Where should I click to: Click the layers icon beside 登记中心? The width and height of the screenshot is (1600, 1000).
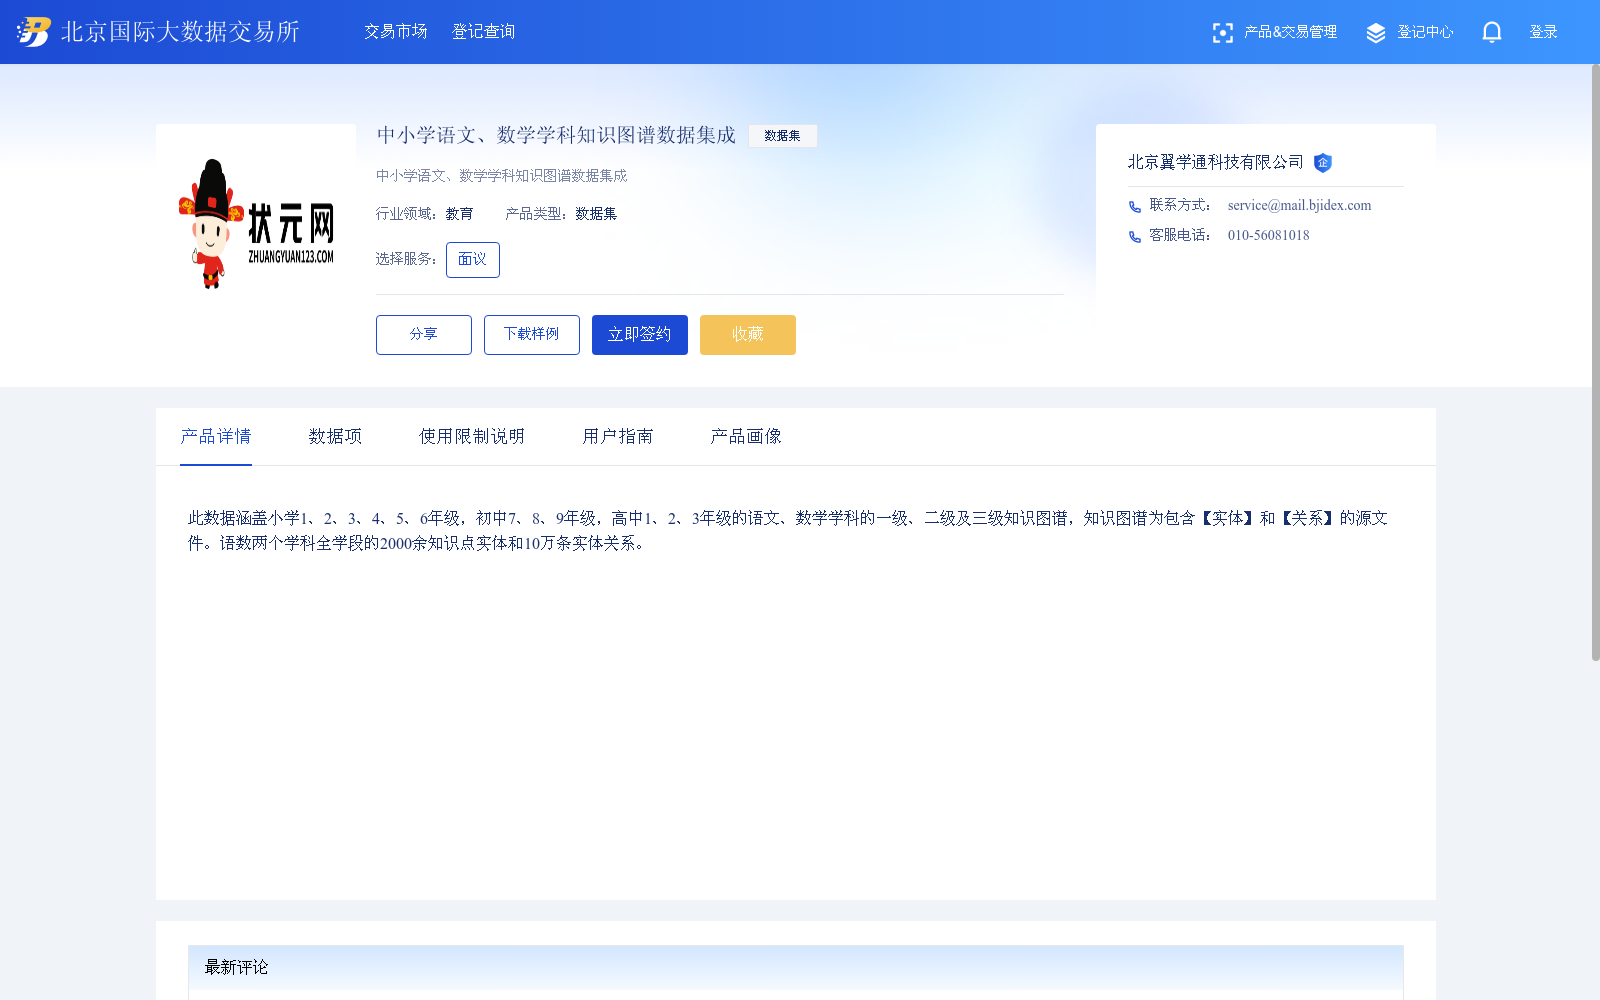pyautogui.click(x=1376, y=31)
